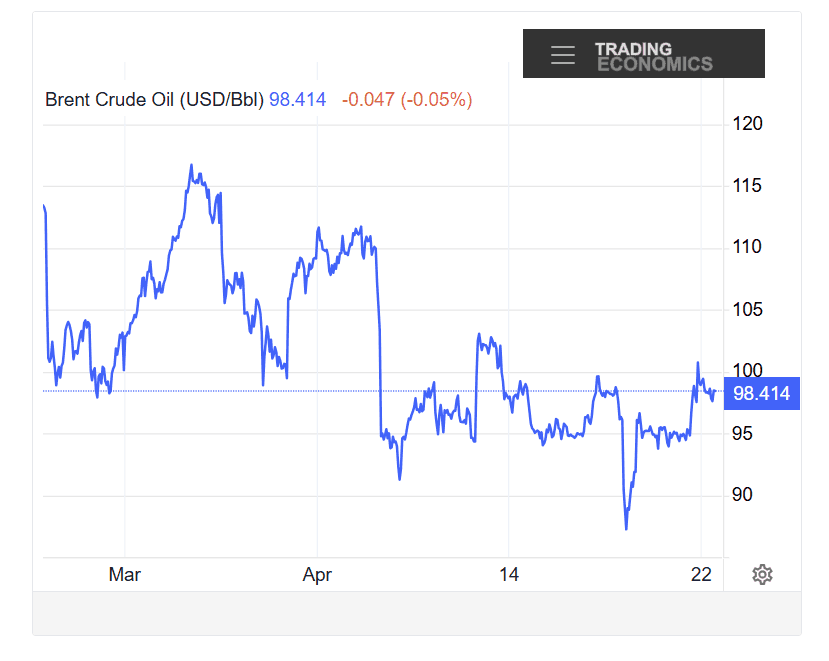Expand the Trading Economics navigation menu

(563, 55)
